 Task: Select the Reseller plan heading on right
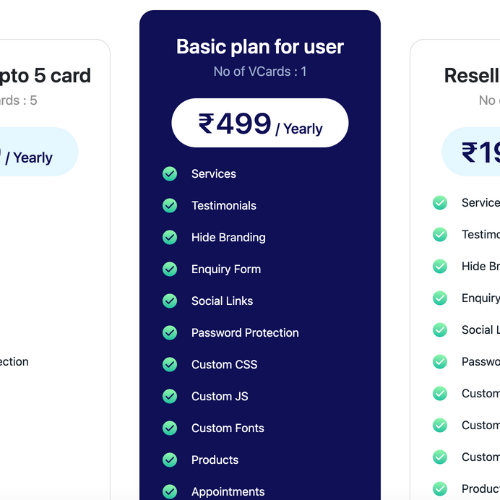click(472, 76)
